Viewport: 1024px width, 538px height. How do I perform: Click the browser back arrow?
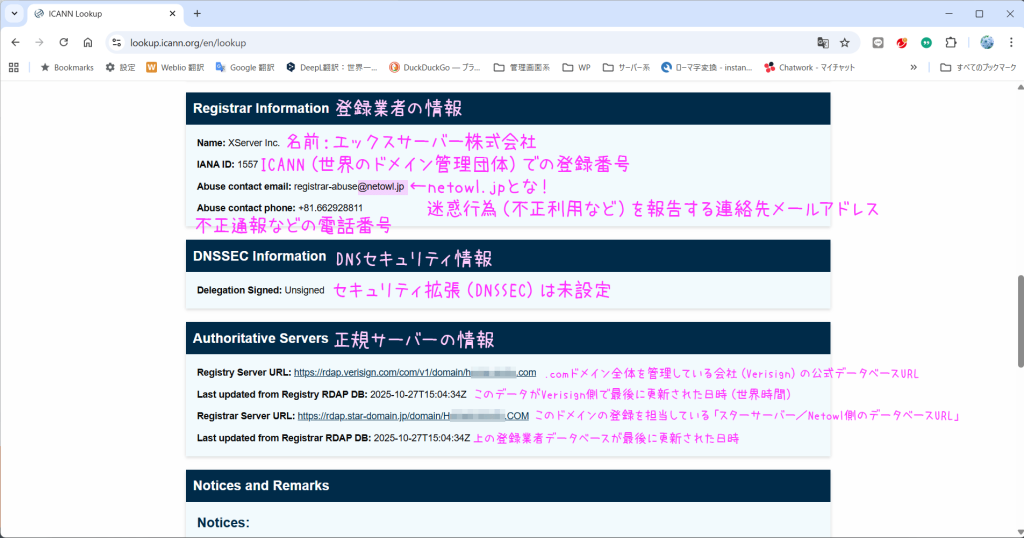[15, 43]
